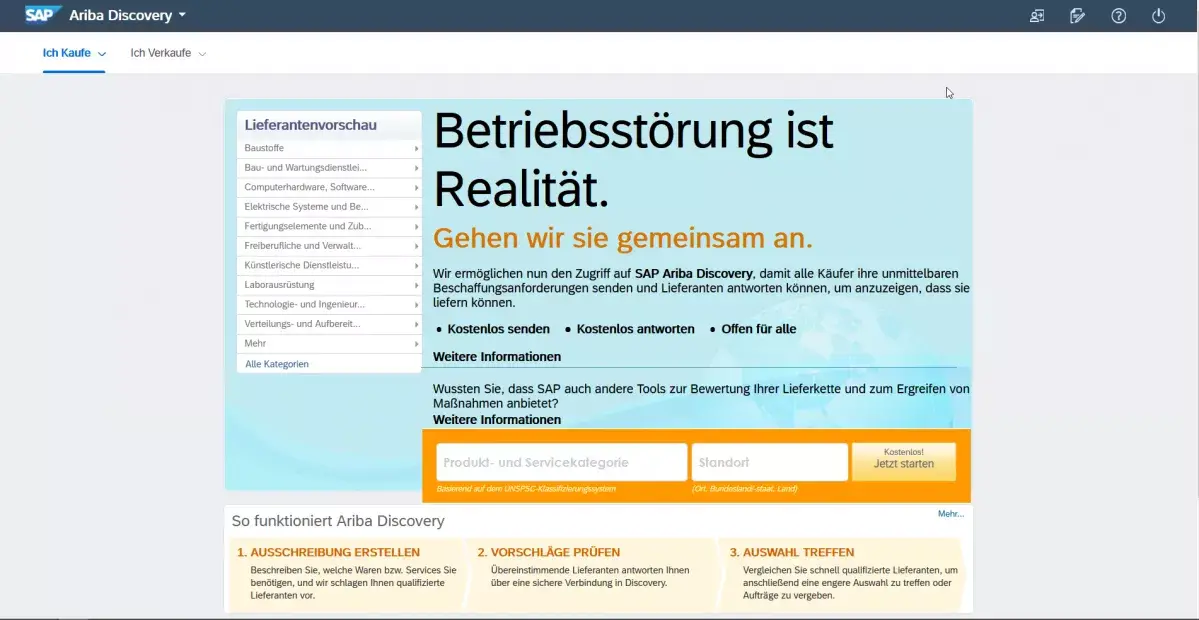Click the 3. AUSWAHL TREFFEN step

point(791,552)
